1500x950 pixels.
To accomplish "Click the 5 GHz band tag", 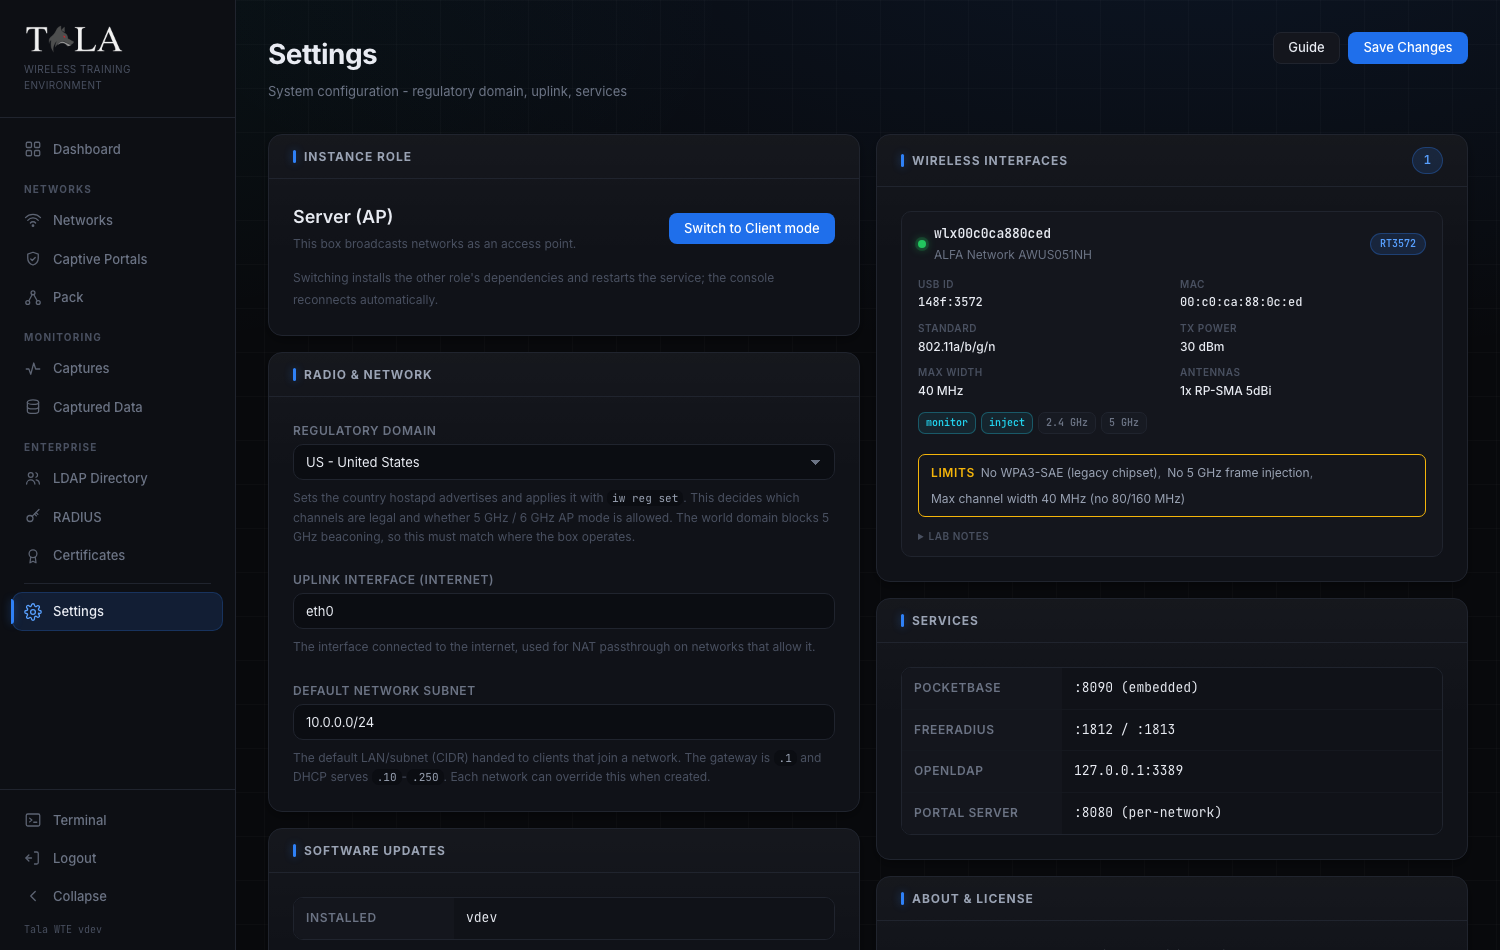I will [x=1124, y=423].
